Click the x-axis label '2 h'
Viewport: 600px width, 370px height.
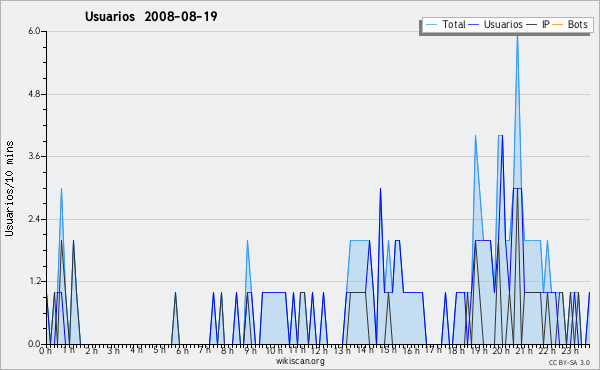[x=91, y=351]
